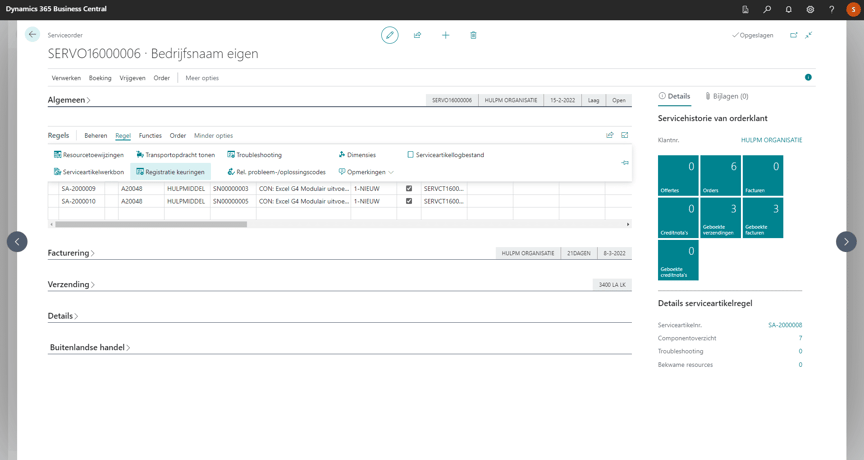Image resolution: width=864 pixels, height=460 pixels.
Task: Unpin the Regels action bar with the pin icon
Action: (x=625, y=163)
